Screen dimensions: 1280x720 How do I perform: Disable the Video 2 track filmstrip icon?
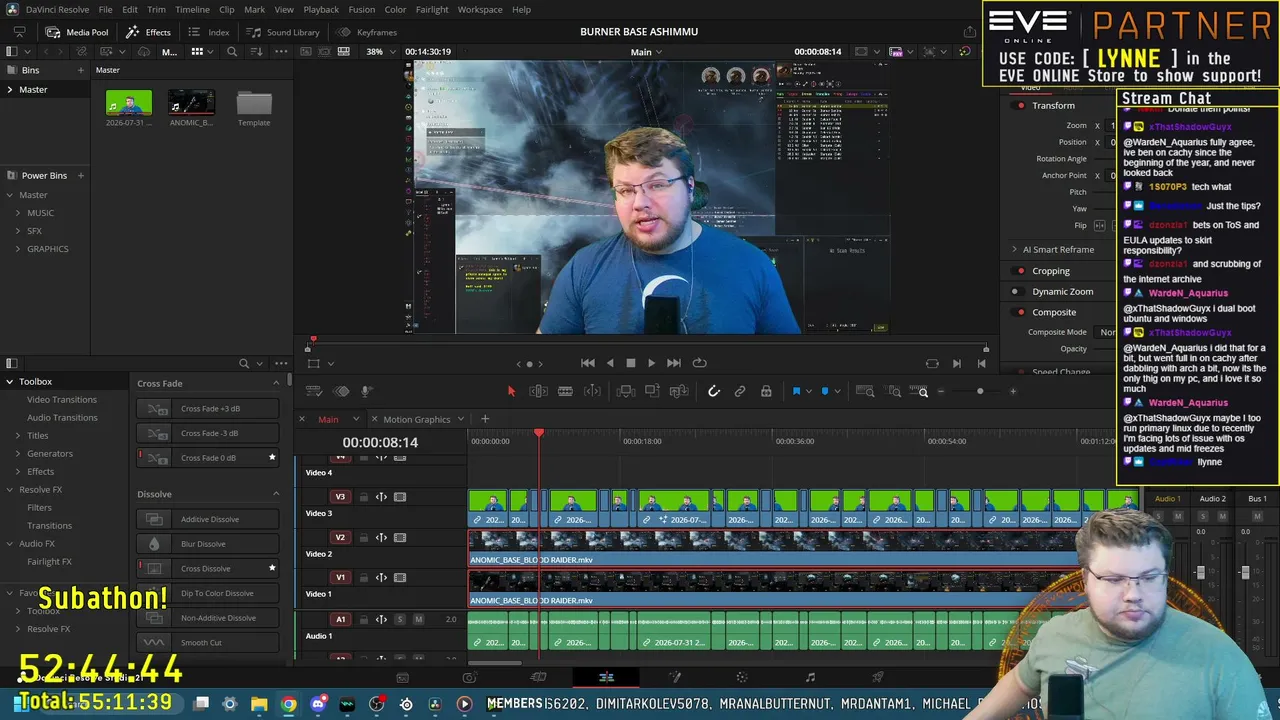[x=400, y=537]
